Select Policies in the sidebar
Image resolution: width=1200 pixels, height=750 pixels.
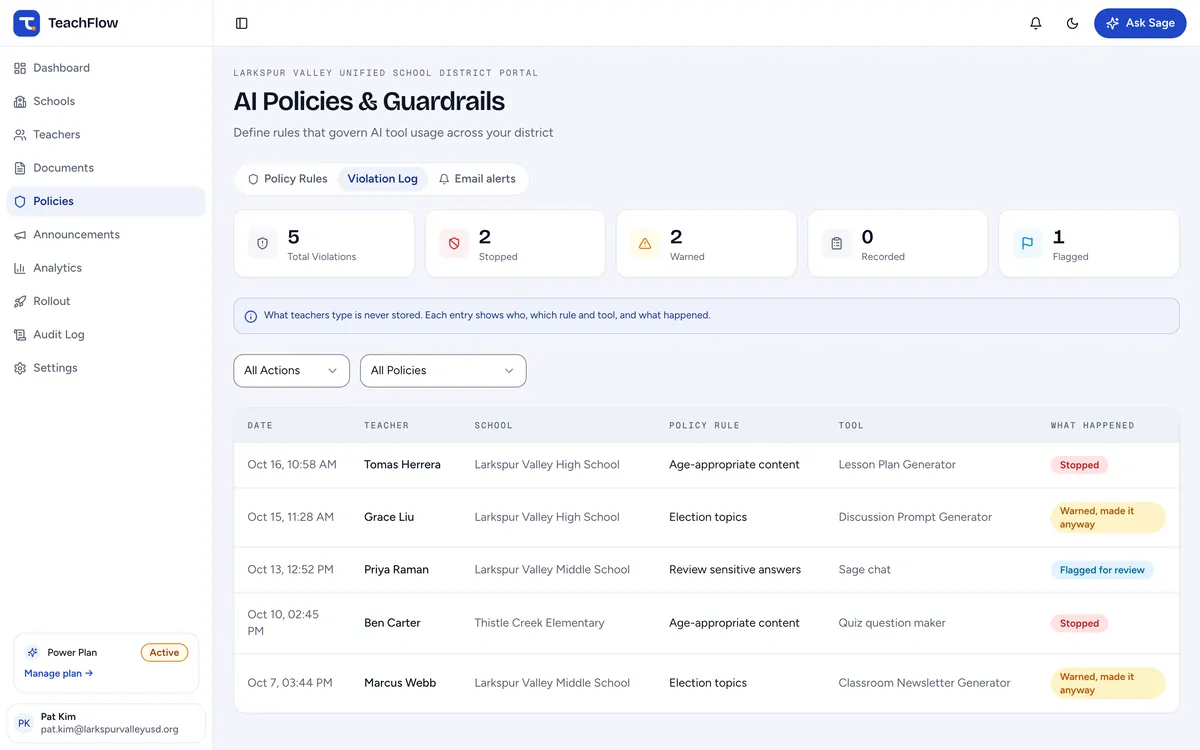pyautogui.click(x=106, y=201)
